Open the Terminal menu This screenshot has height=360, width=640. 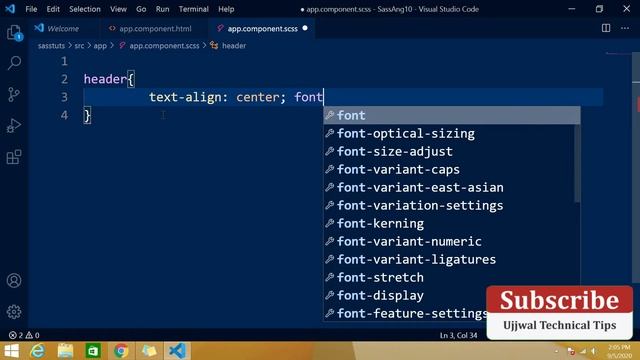click(x=193, y=9)
